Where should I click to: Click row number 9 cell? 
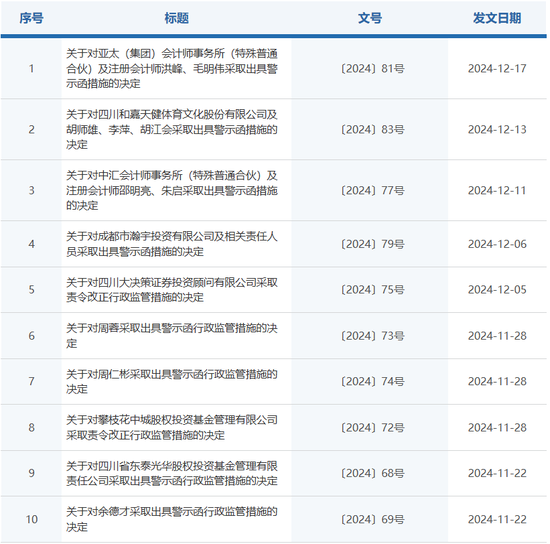[x=31, y=474]
